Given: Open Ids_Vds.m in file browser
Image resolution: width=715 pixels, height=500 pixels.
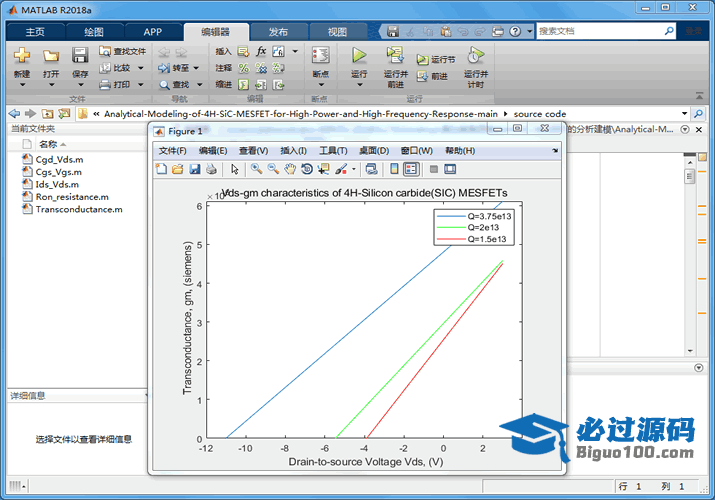Looking at the screenshot, I should pyautogui.click(x=57, y=184).
